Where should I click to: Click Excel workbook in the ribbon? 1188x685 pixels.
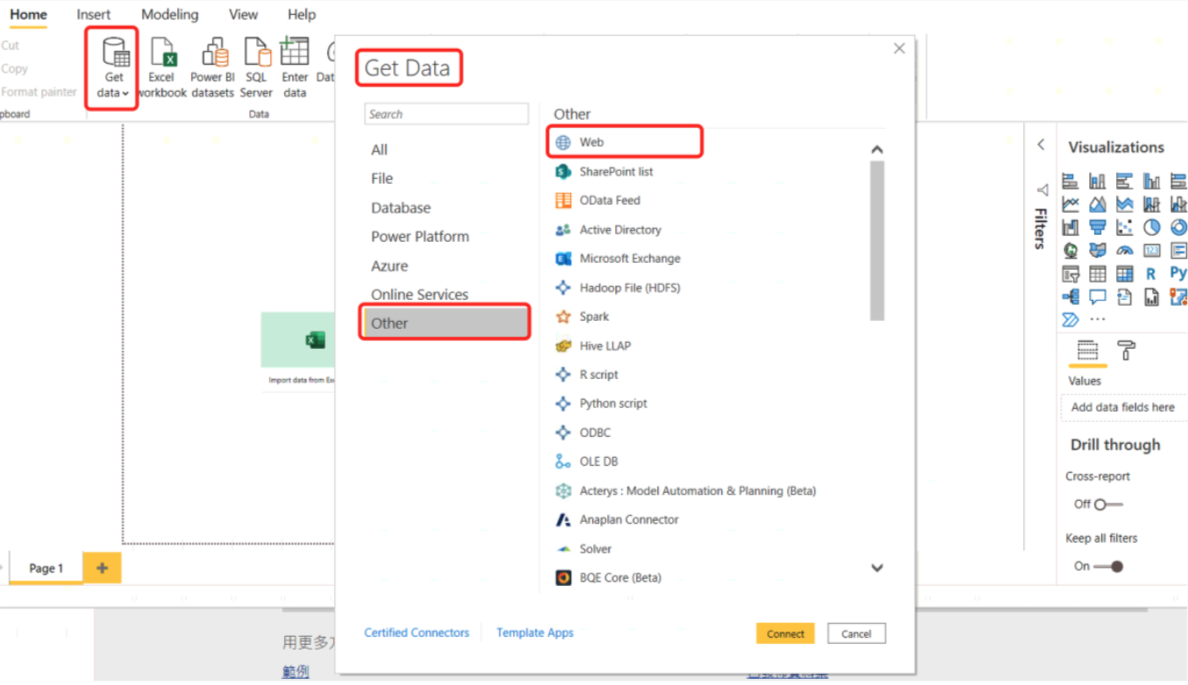pos(162,67)
